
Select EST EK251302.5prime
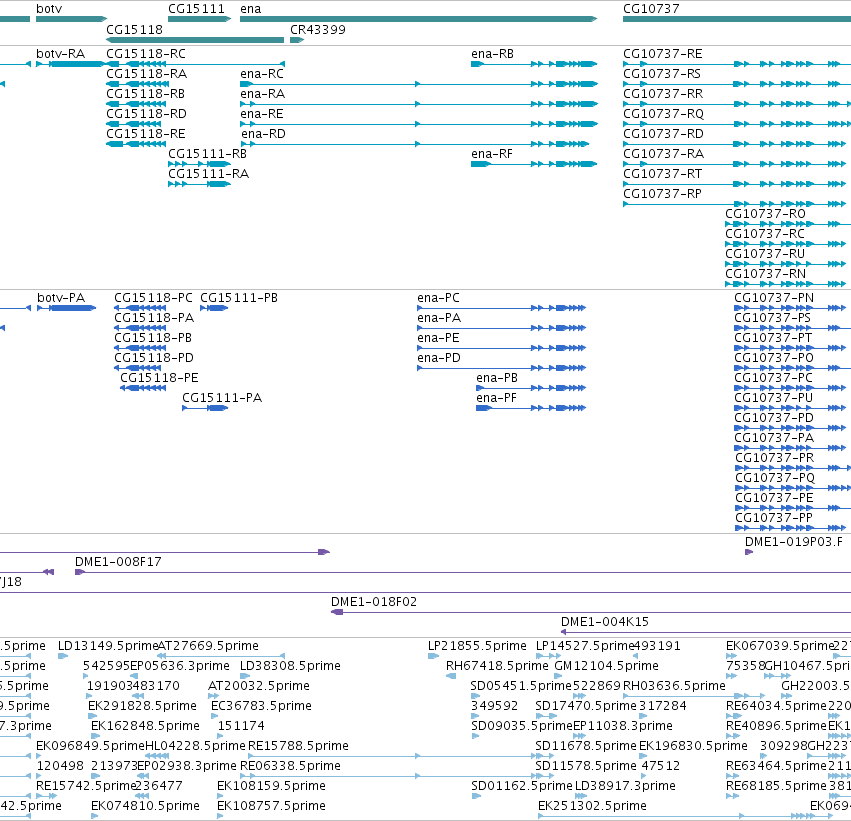[x=592, y=806]
